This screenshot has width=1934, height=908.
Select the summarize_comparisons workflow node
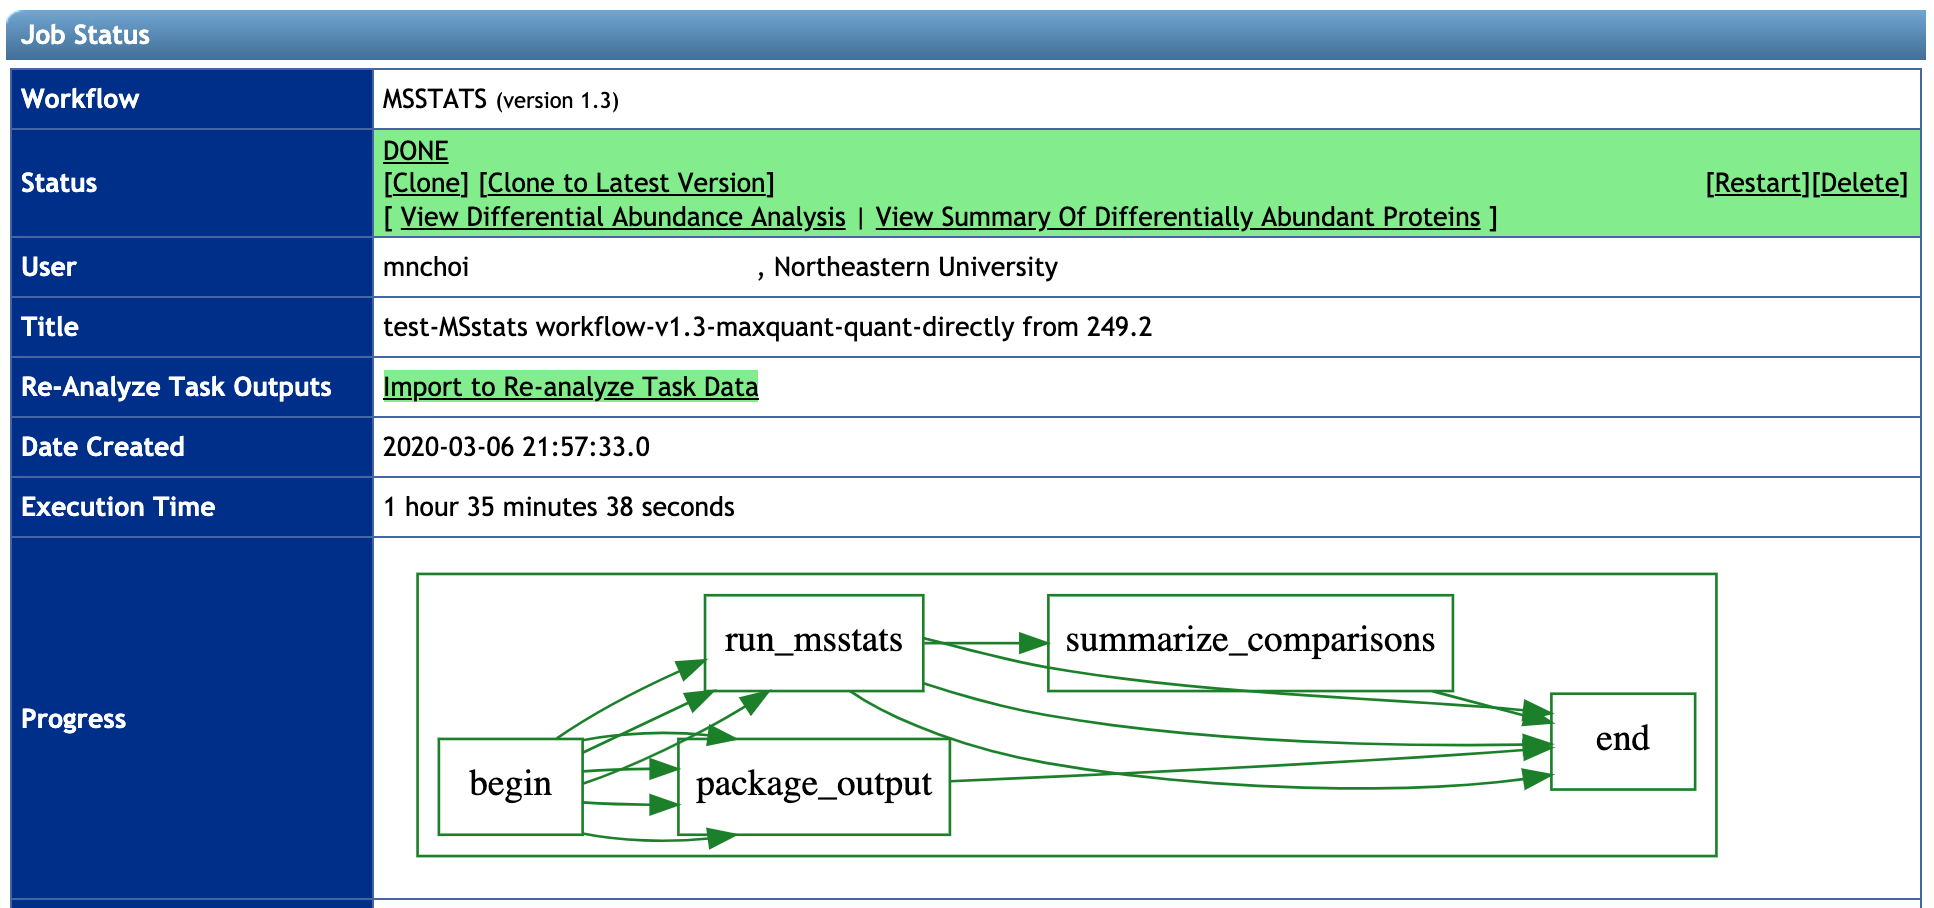tap(1249, 642)
